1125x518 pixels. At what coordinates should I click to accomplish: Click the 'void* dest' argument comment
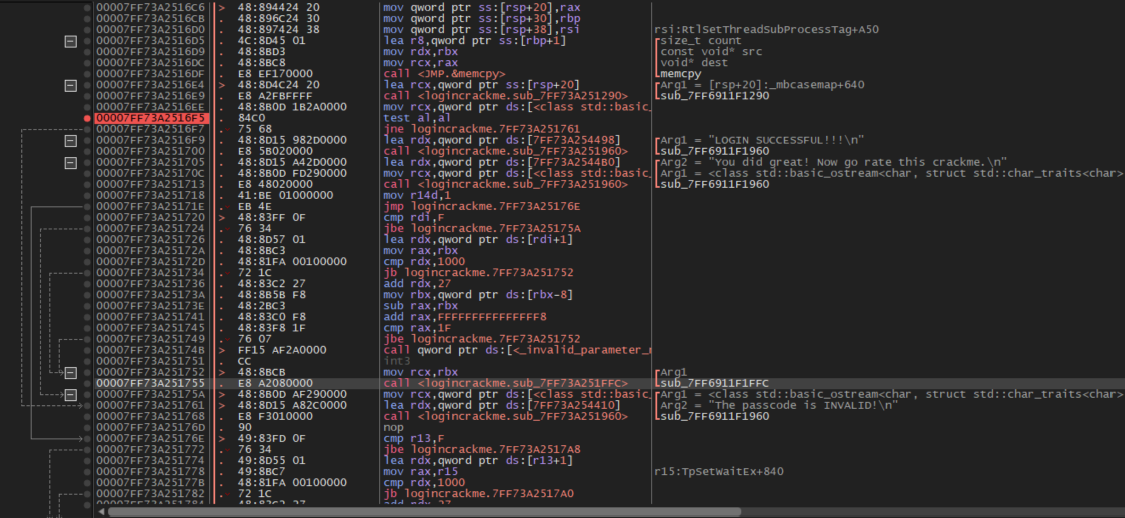coord(692,63)
